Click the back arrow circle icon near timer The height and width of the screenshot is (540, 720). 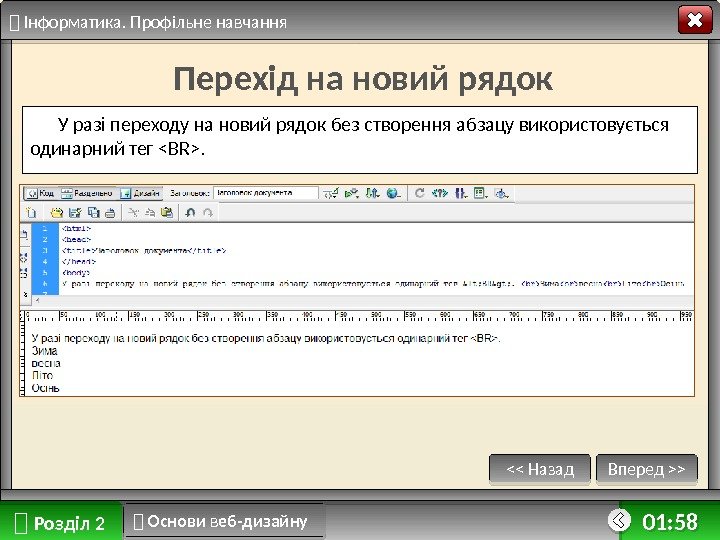pyautogui.click(x=619, y=520)
